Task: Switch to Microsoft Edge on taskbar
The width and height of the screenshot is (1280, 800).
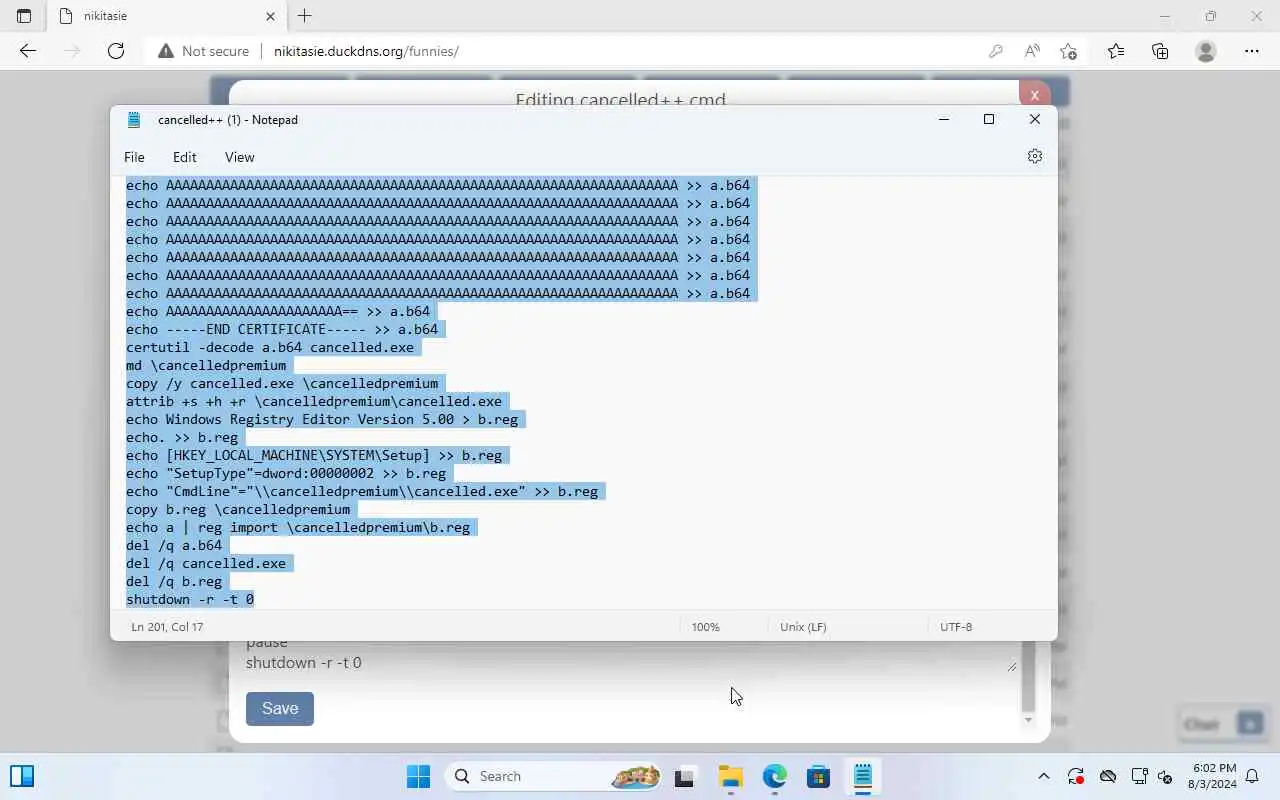Action: tap(775, 776)
